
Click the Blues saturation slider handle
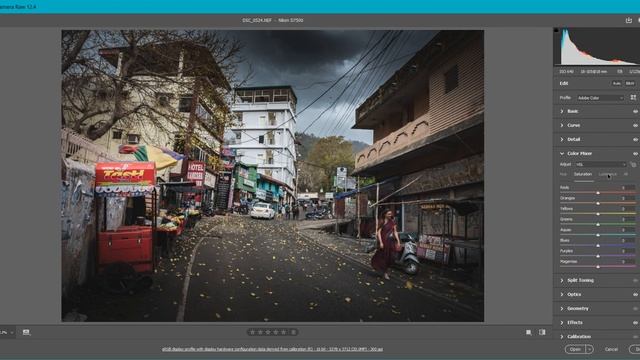[x=598, y=246]
